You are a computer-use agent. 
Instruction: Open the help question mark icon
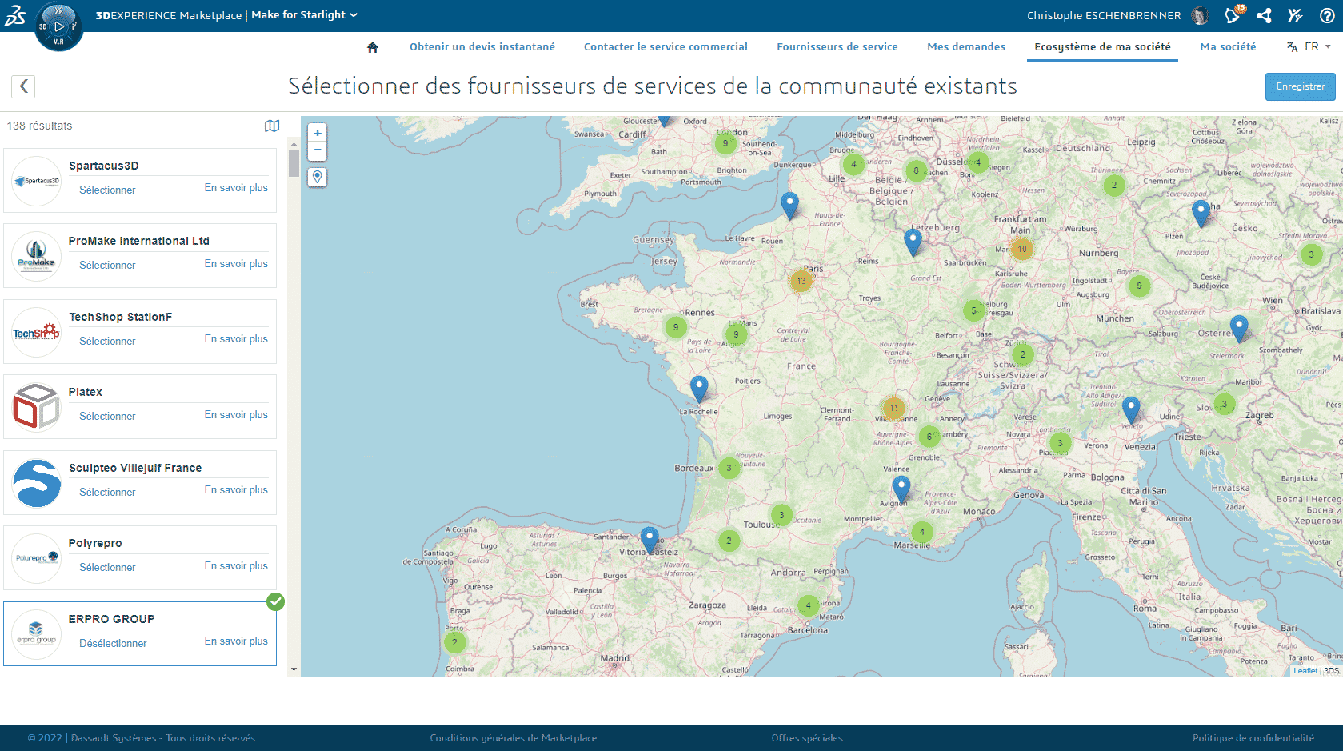click(x=1327, y=15)
